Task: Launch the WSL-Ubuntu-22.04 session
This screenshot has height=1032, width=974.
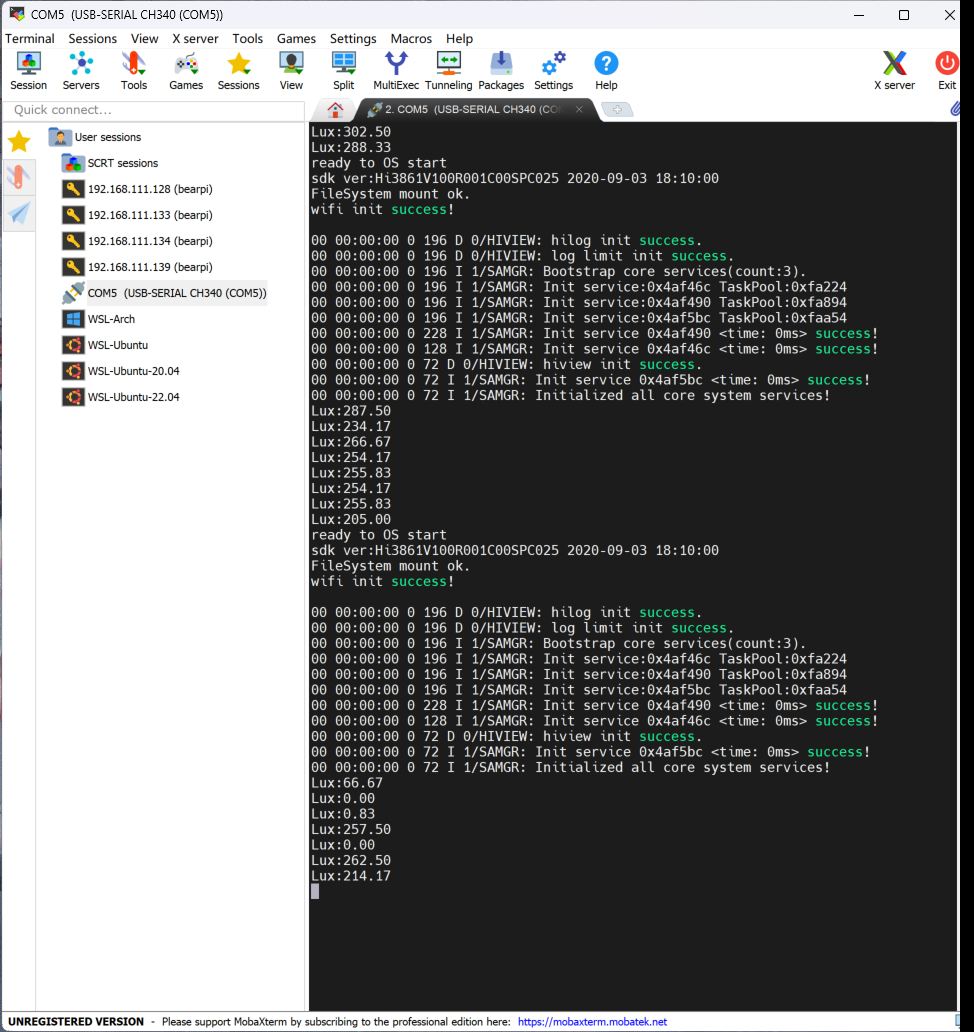Action: tap(133, 397)
